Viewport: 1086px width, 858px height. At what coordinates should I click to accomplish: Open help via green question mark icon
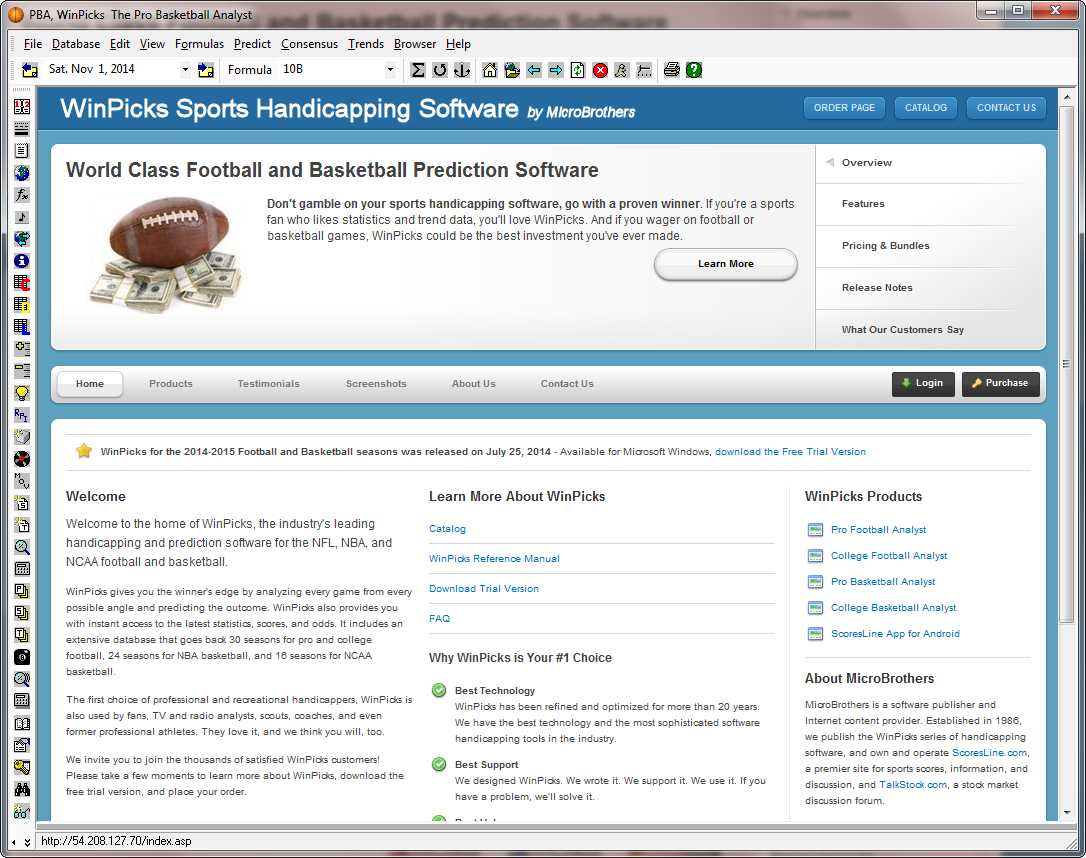coord(694,70)
